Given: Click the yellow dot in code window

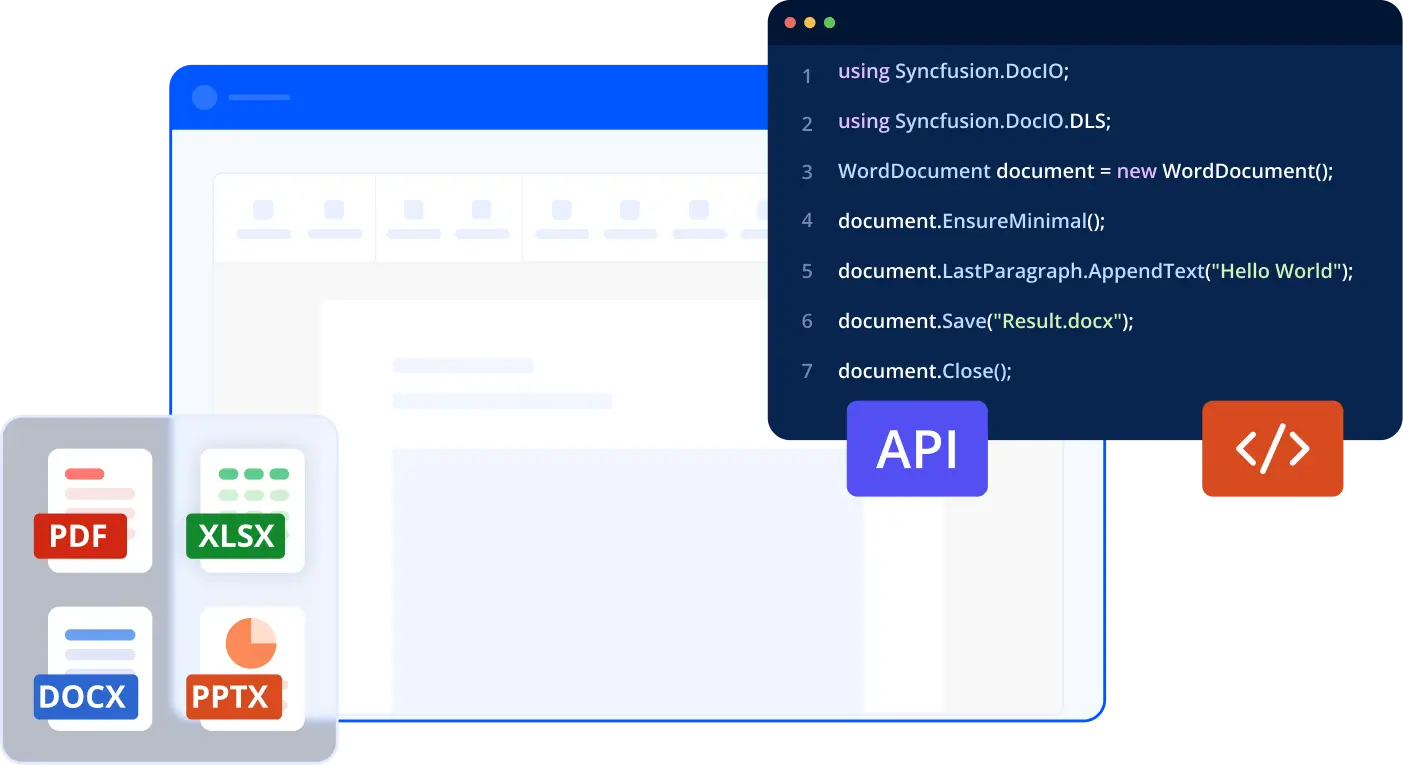Looking at the screenshot, I should tap(810, 22).
